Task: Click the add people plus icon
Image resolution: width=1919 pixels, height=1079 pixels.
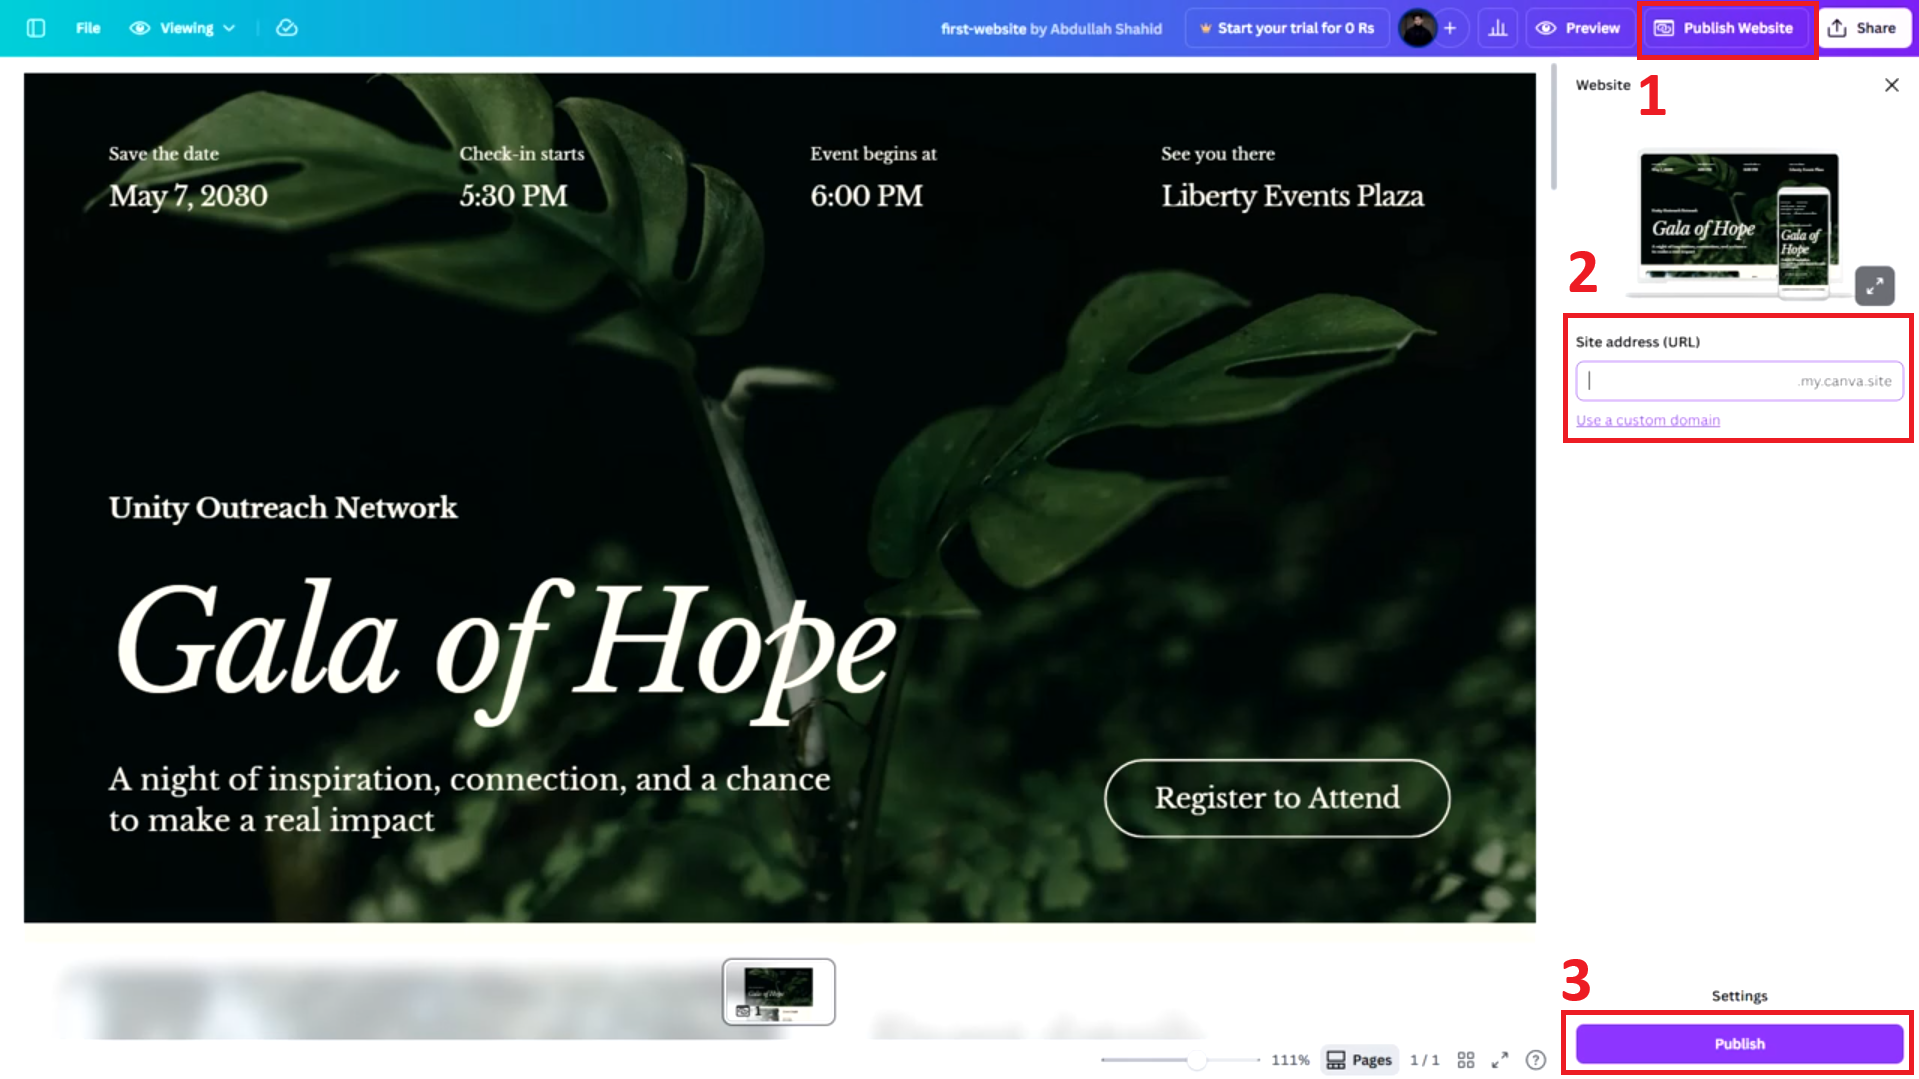Action: [1450, 28]
